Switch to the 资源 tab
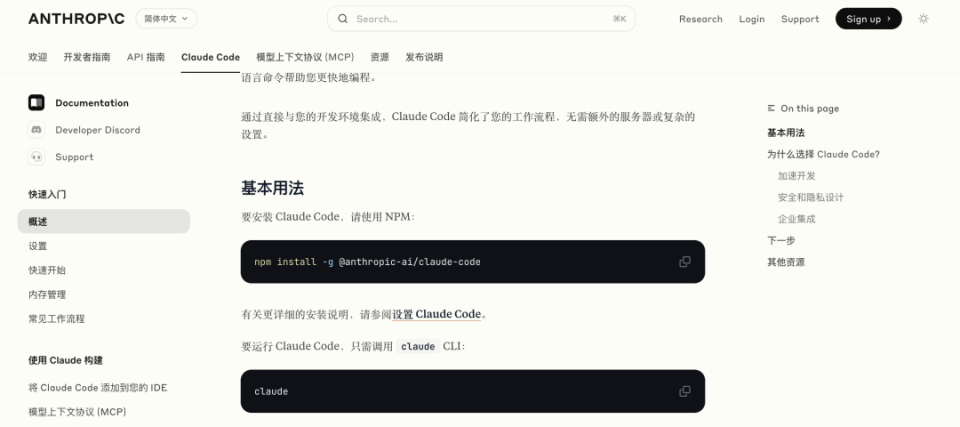960x427 pixels. tap(380, 57)
